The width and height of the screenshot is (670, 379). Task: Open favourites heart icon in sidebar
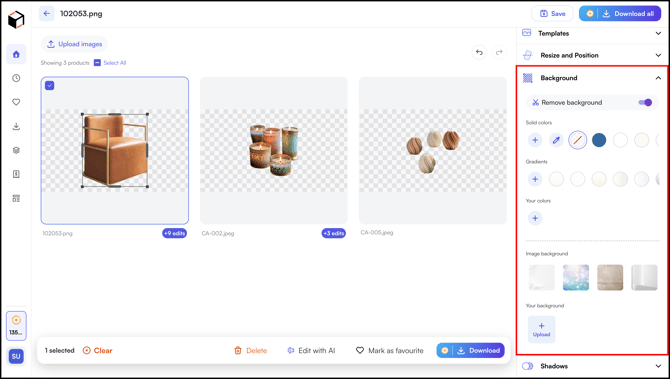click(x=16, y=102)
